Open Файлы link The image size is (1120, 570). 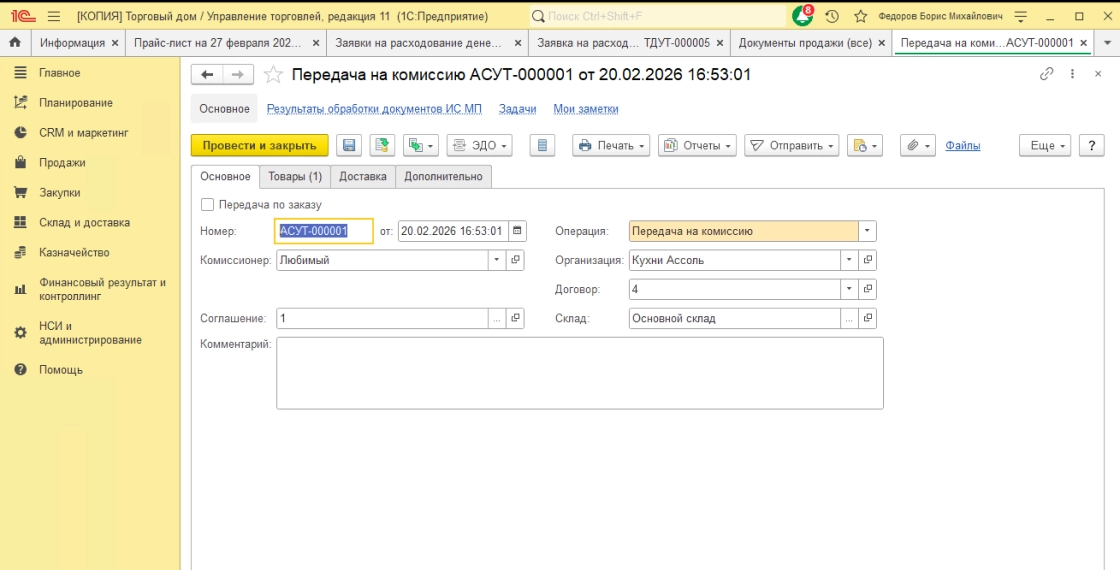pyautogui.click(x=963, y=146)
